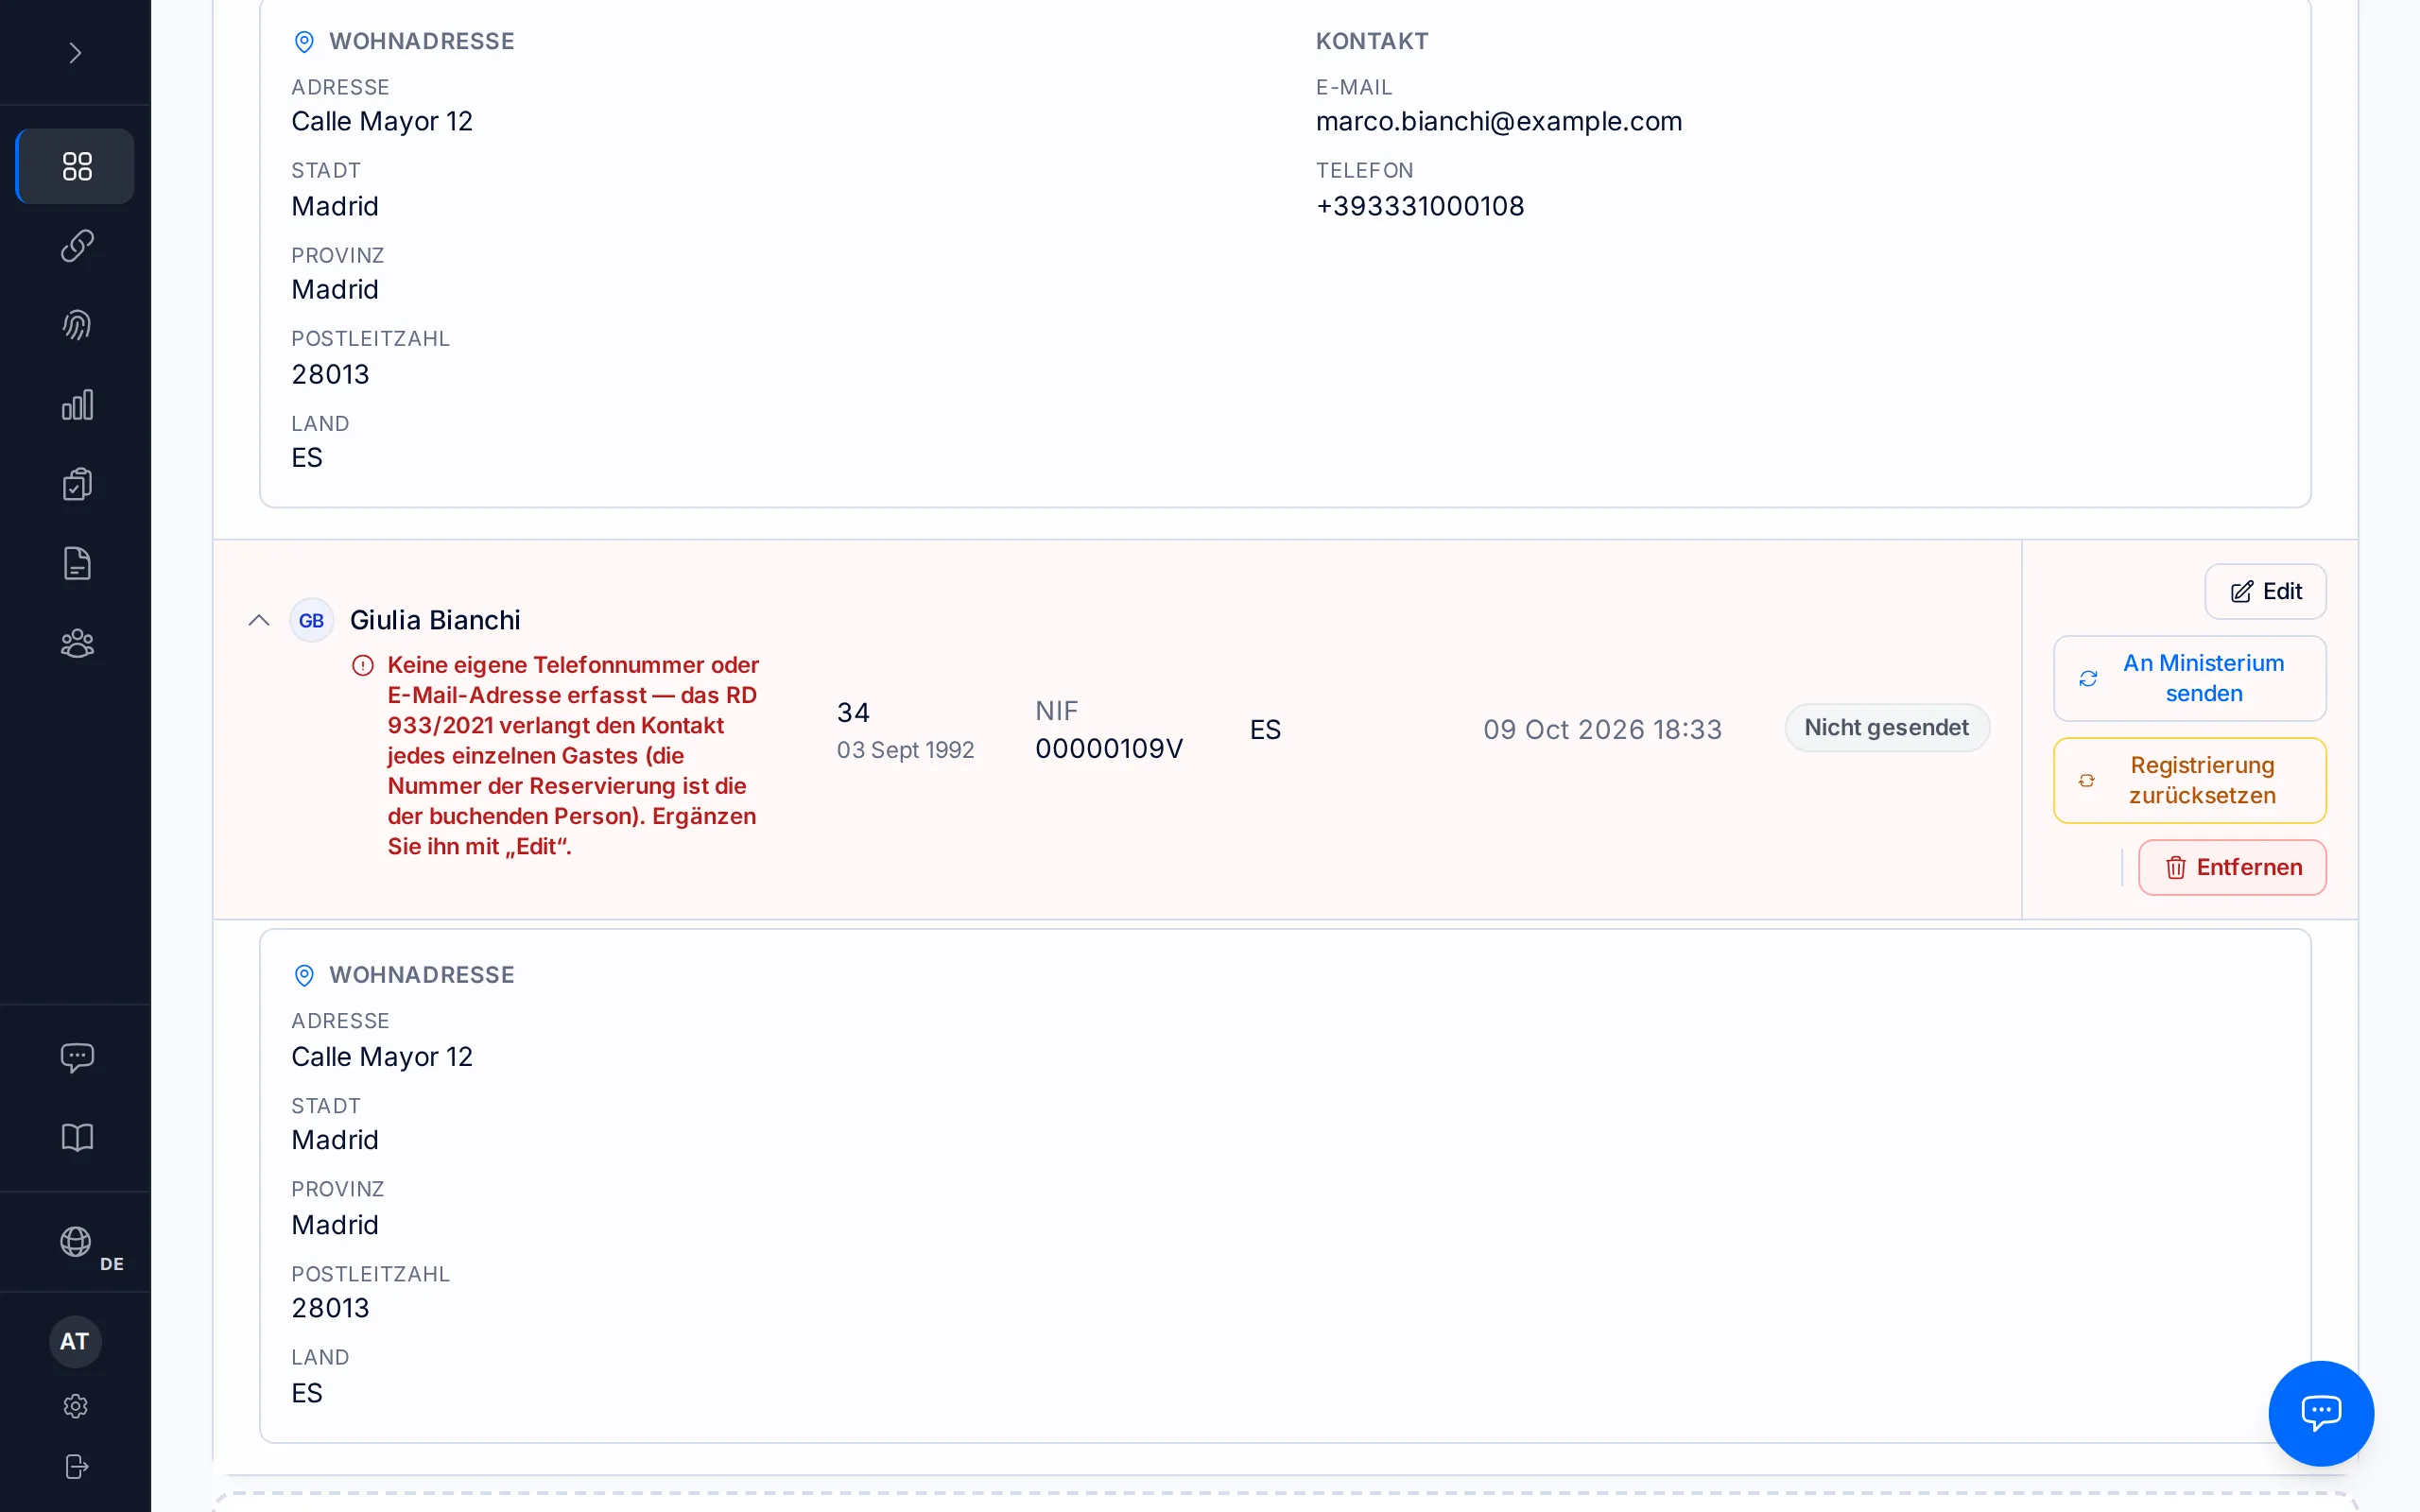
Task: Open the blue chat support bubble
Action: pyautogui.click(x=2320, y=1412)
